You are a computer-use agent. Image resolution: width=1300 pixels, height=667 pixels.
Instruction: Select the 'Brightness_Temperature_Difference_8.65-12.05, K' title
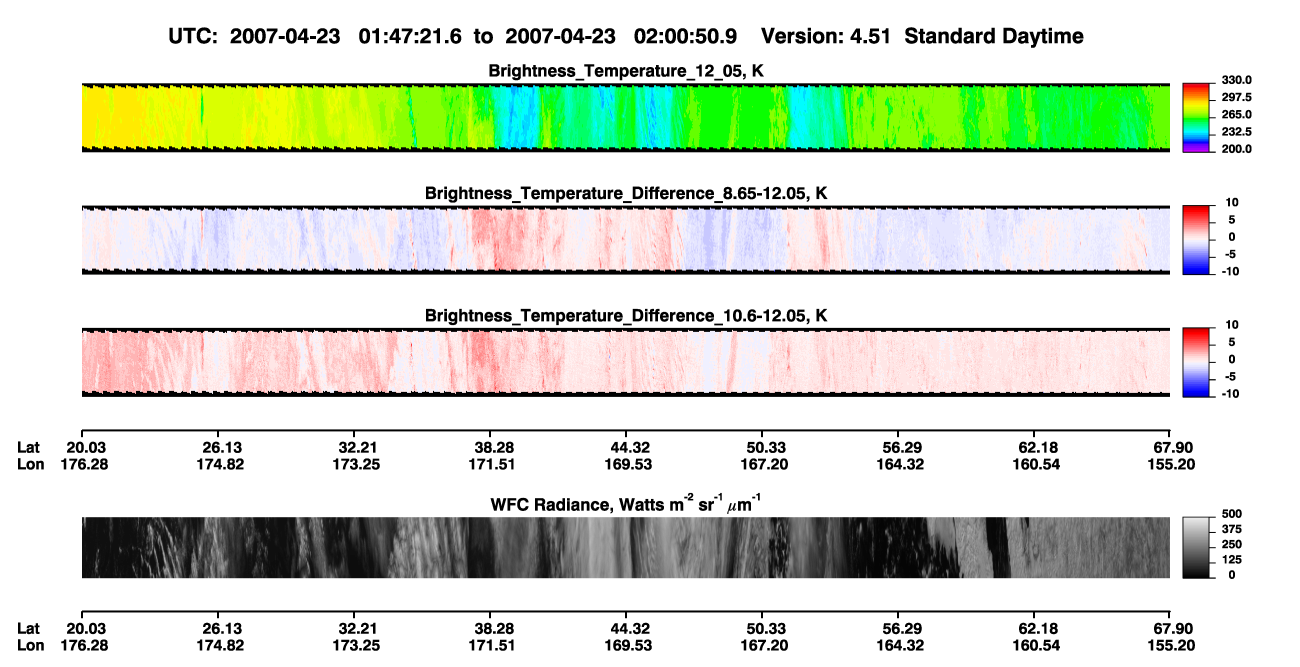626,193
